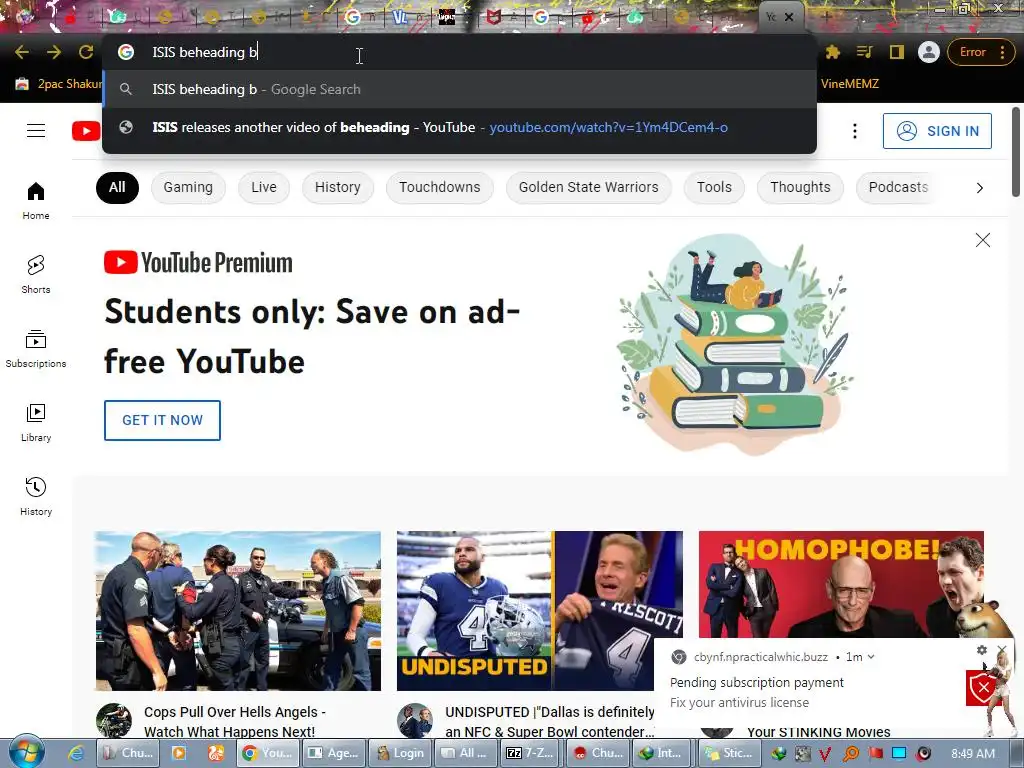This screenshot has width=1024, height=768.
Task: Open the Hells Angels video thumbnail
Action: [238, 611]
